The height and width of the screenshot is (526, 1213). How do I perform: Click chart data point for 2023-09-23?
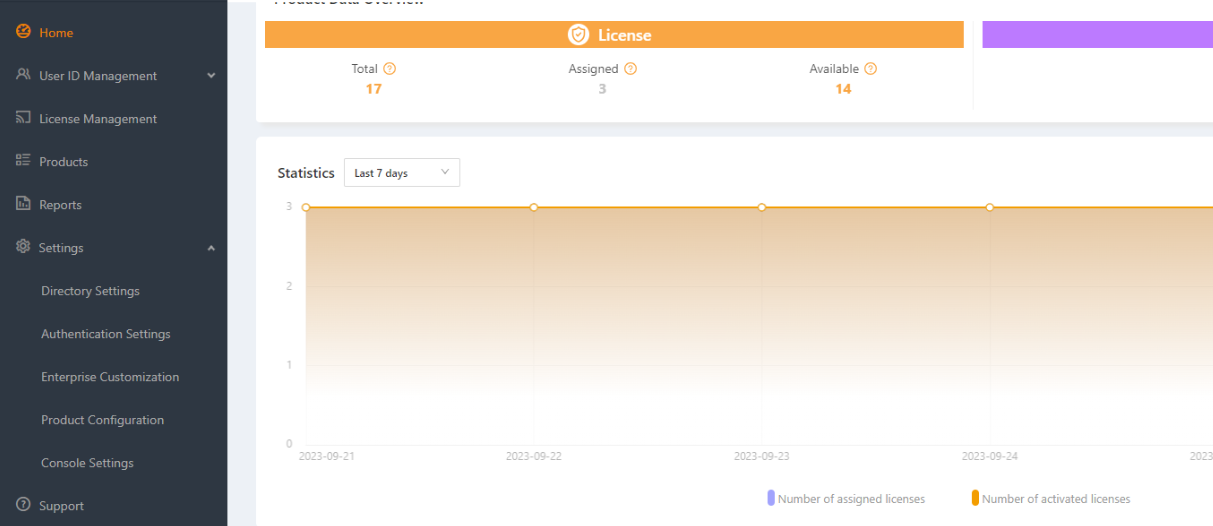point(762,207)
